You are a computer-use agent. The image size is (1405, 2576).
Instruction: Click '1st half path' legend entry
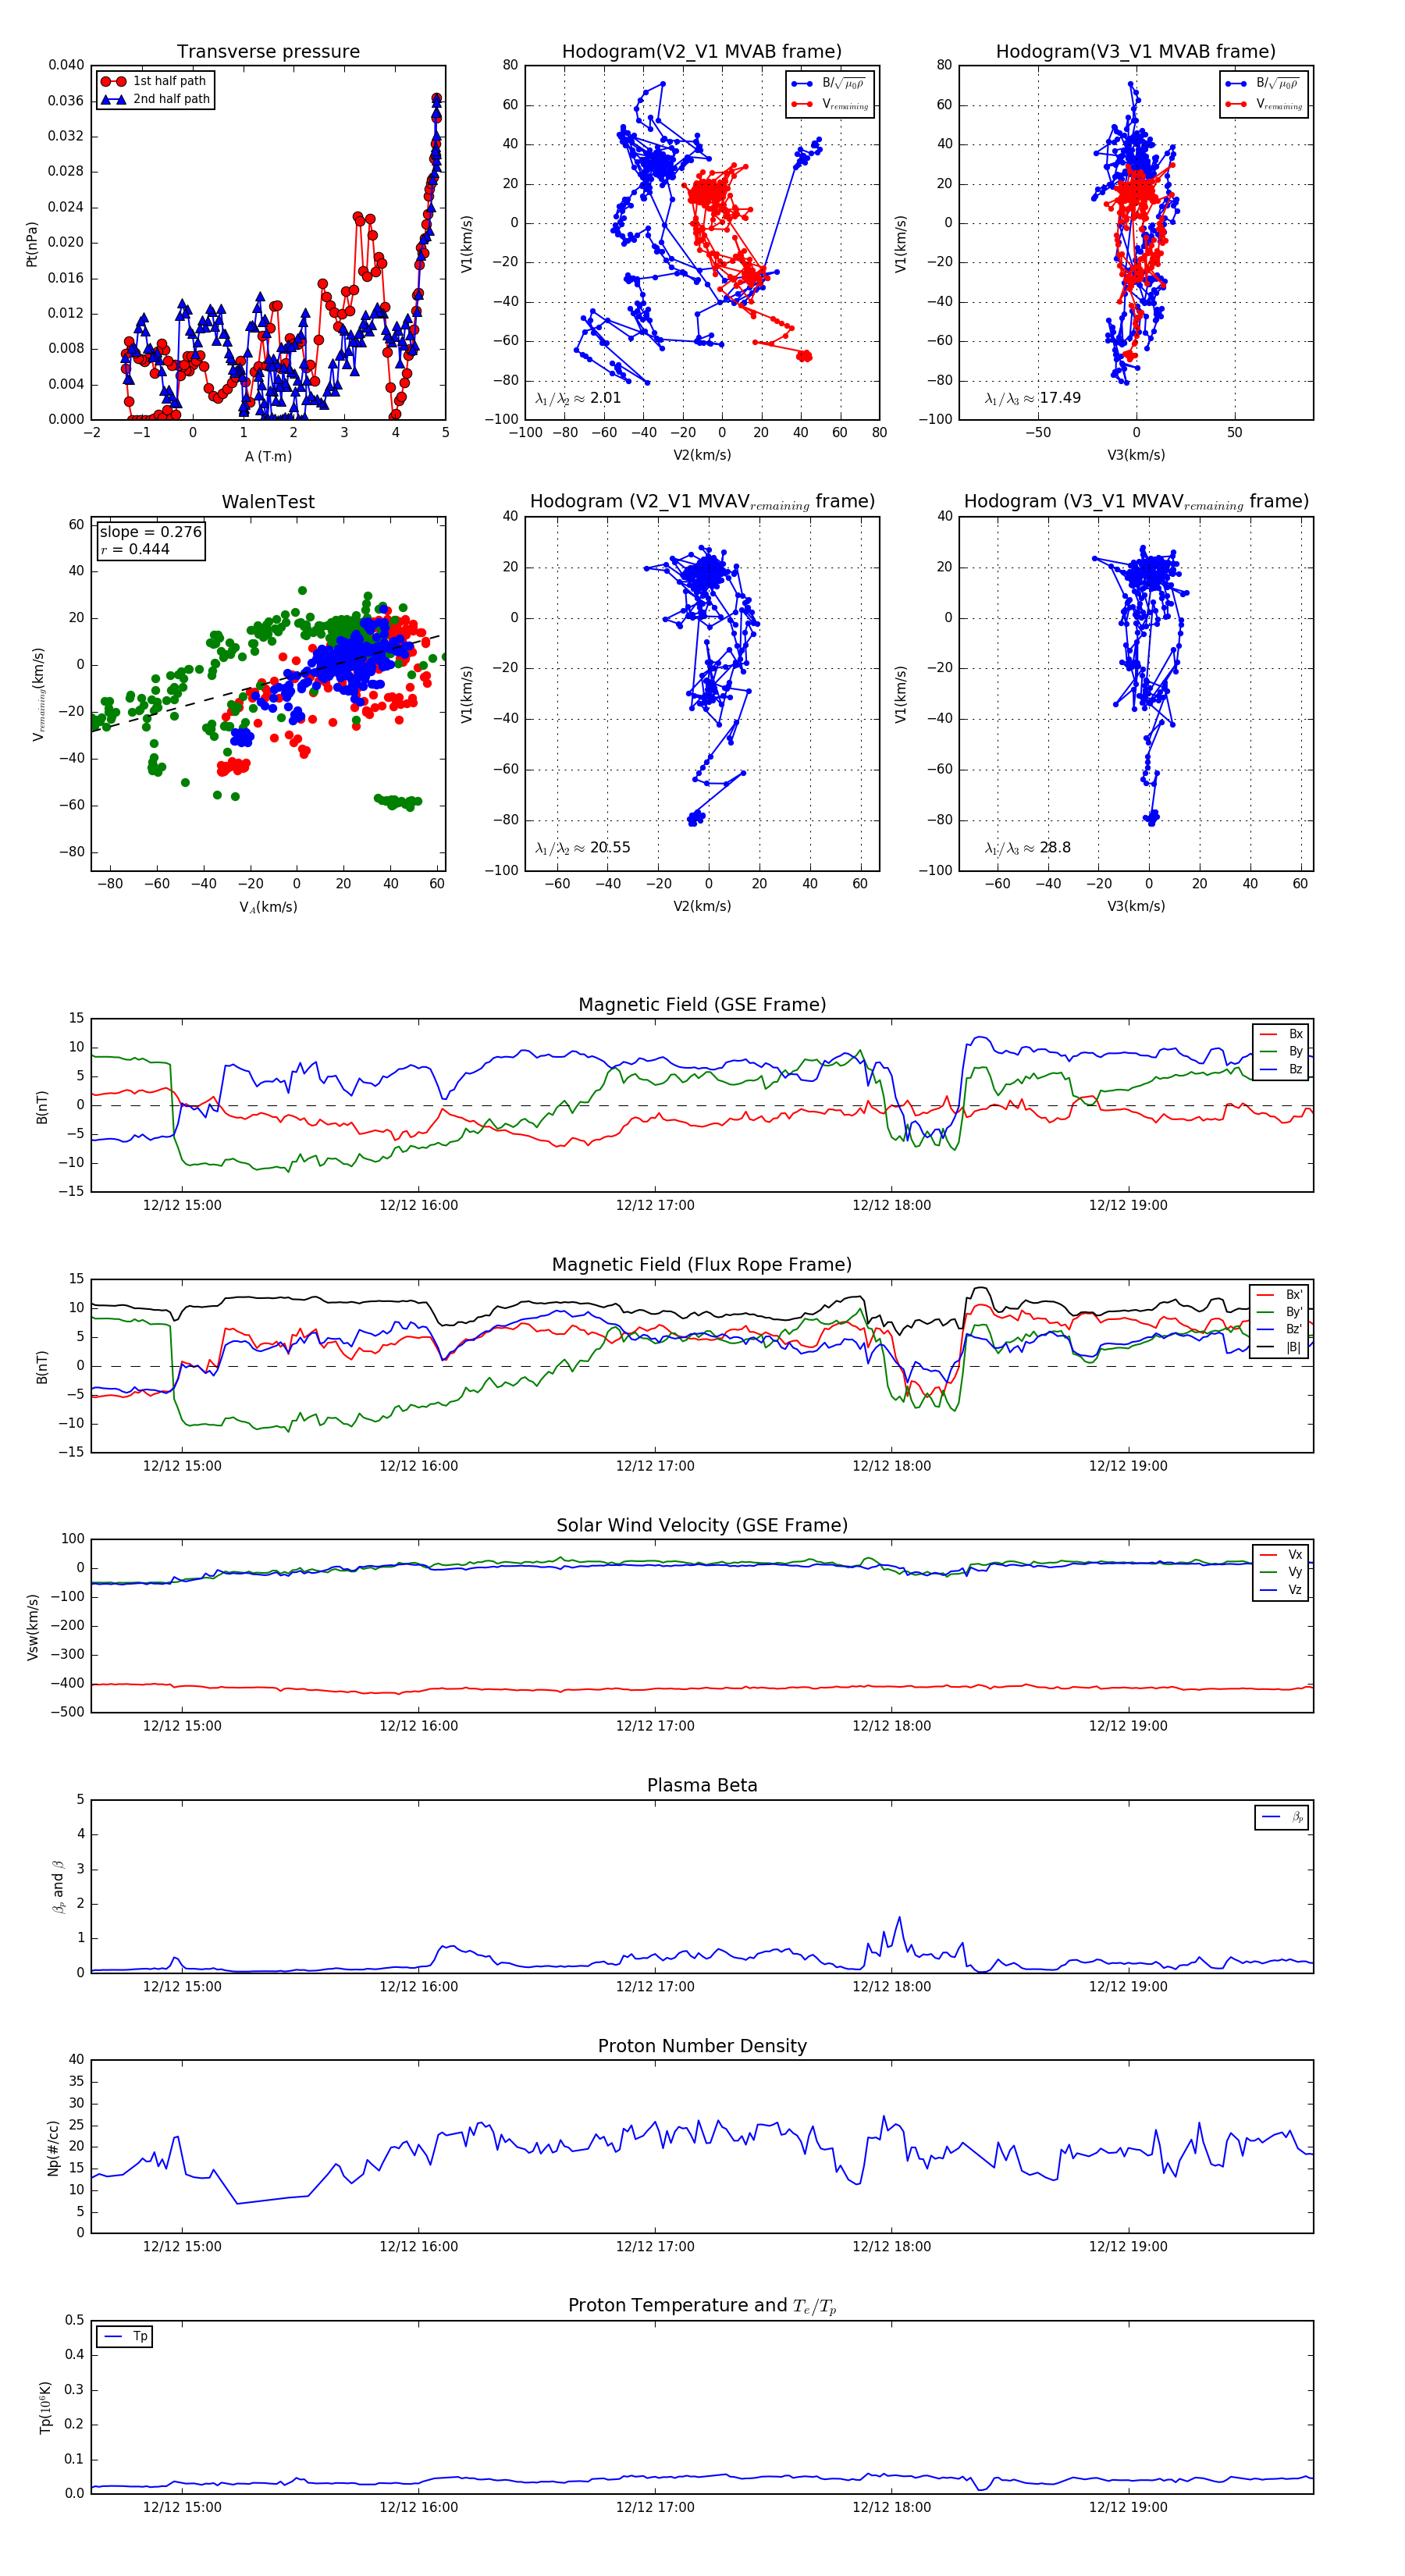[x=155, y=81]
